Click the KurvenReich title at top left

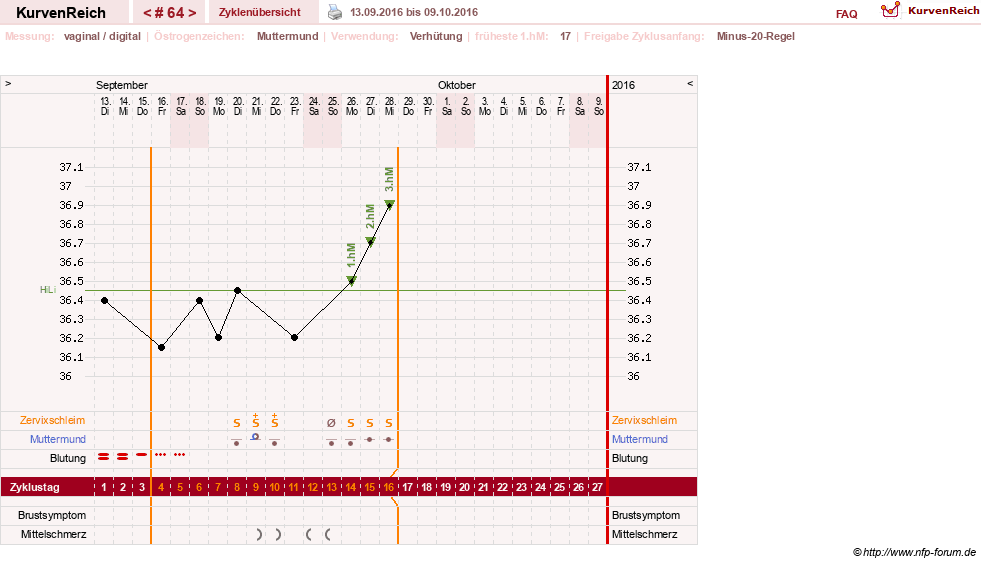61,13
